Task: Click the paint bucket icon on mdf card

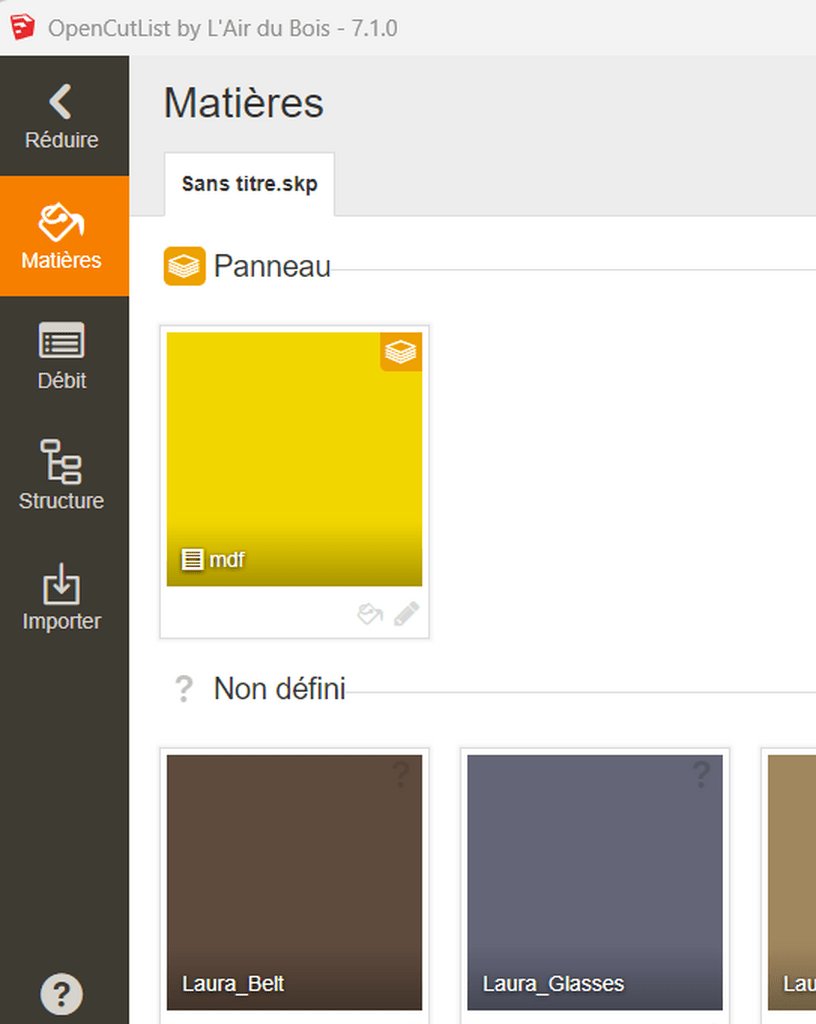Action: pyautogui.click(x=370, y=614)
